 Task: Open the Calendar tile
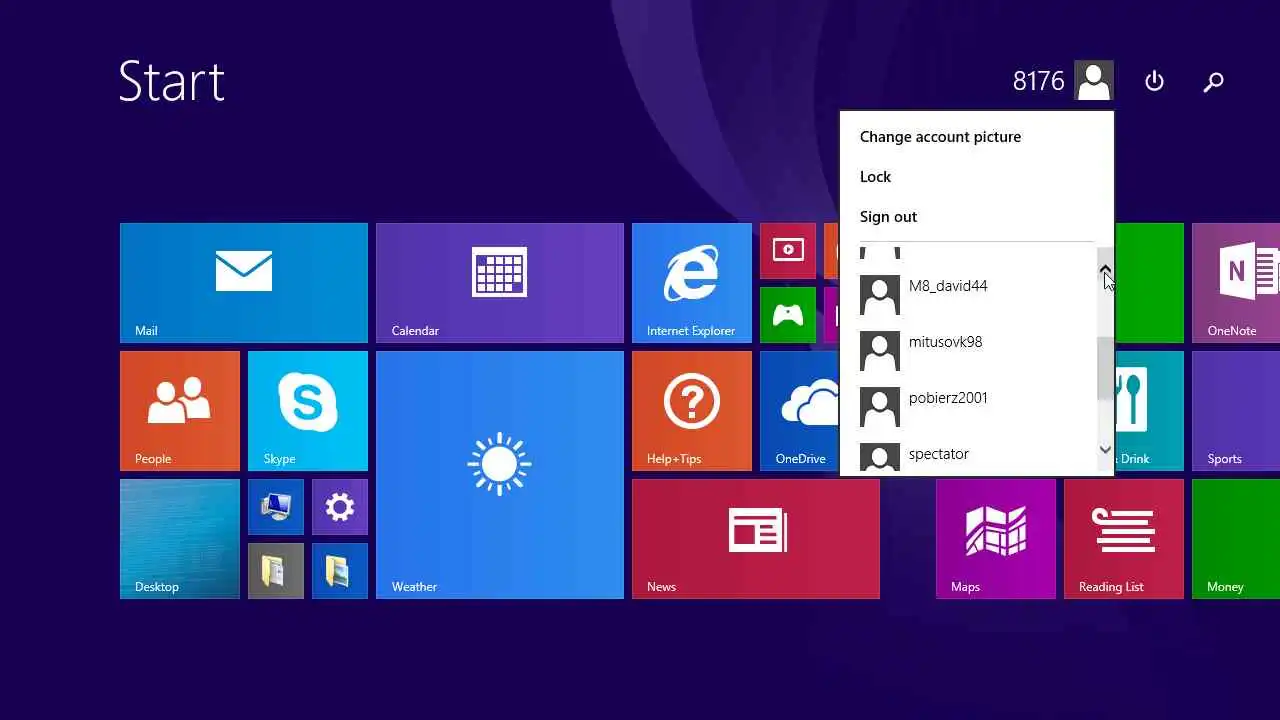(x=500, y=283)
